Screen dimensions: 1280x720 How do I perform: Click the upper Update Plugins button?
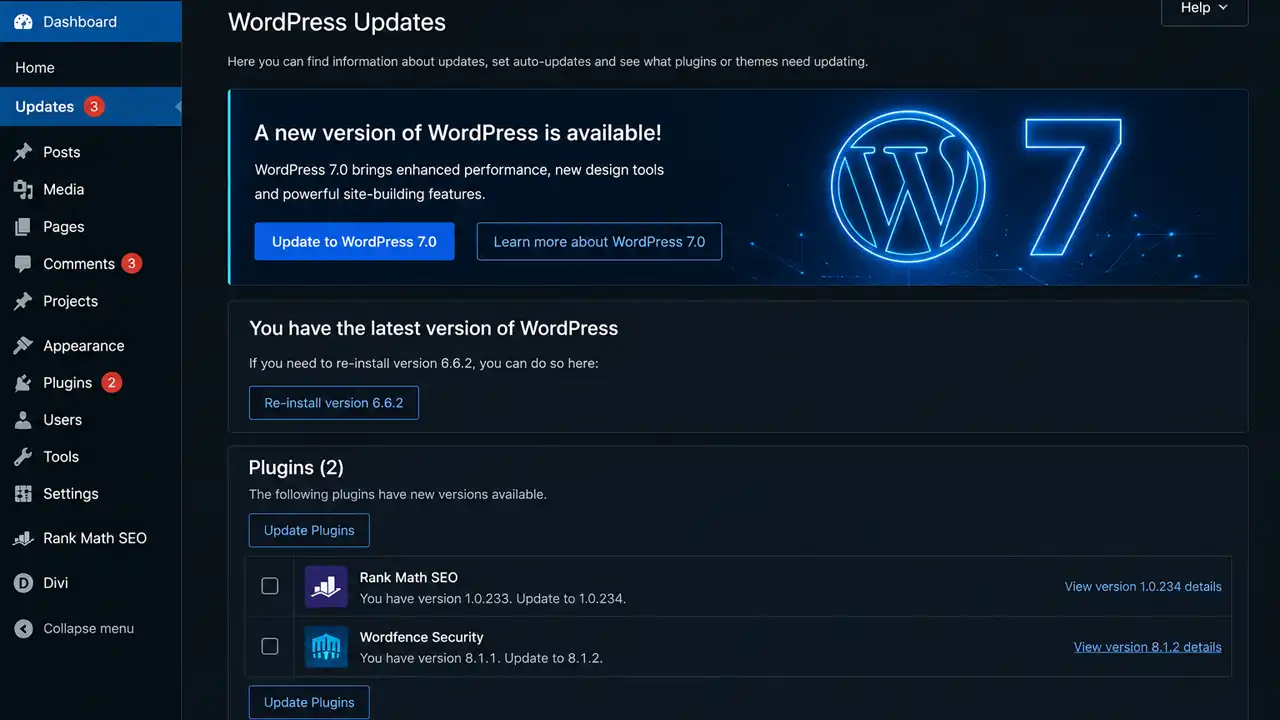click(309, 530)
